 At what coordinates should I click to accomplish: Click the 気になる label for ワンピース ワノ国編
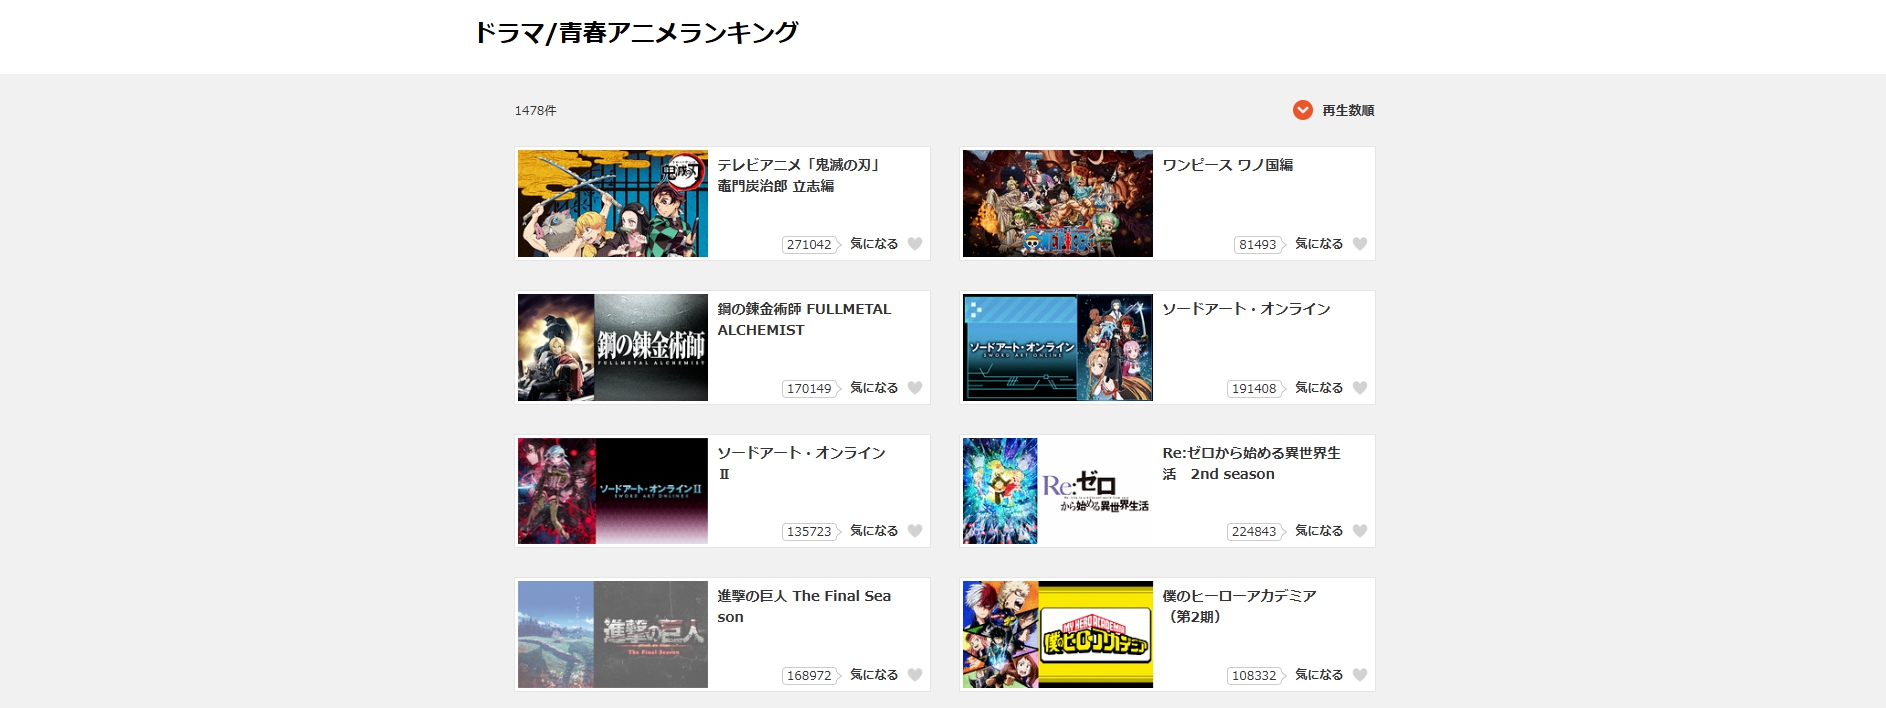point(1319,244)
